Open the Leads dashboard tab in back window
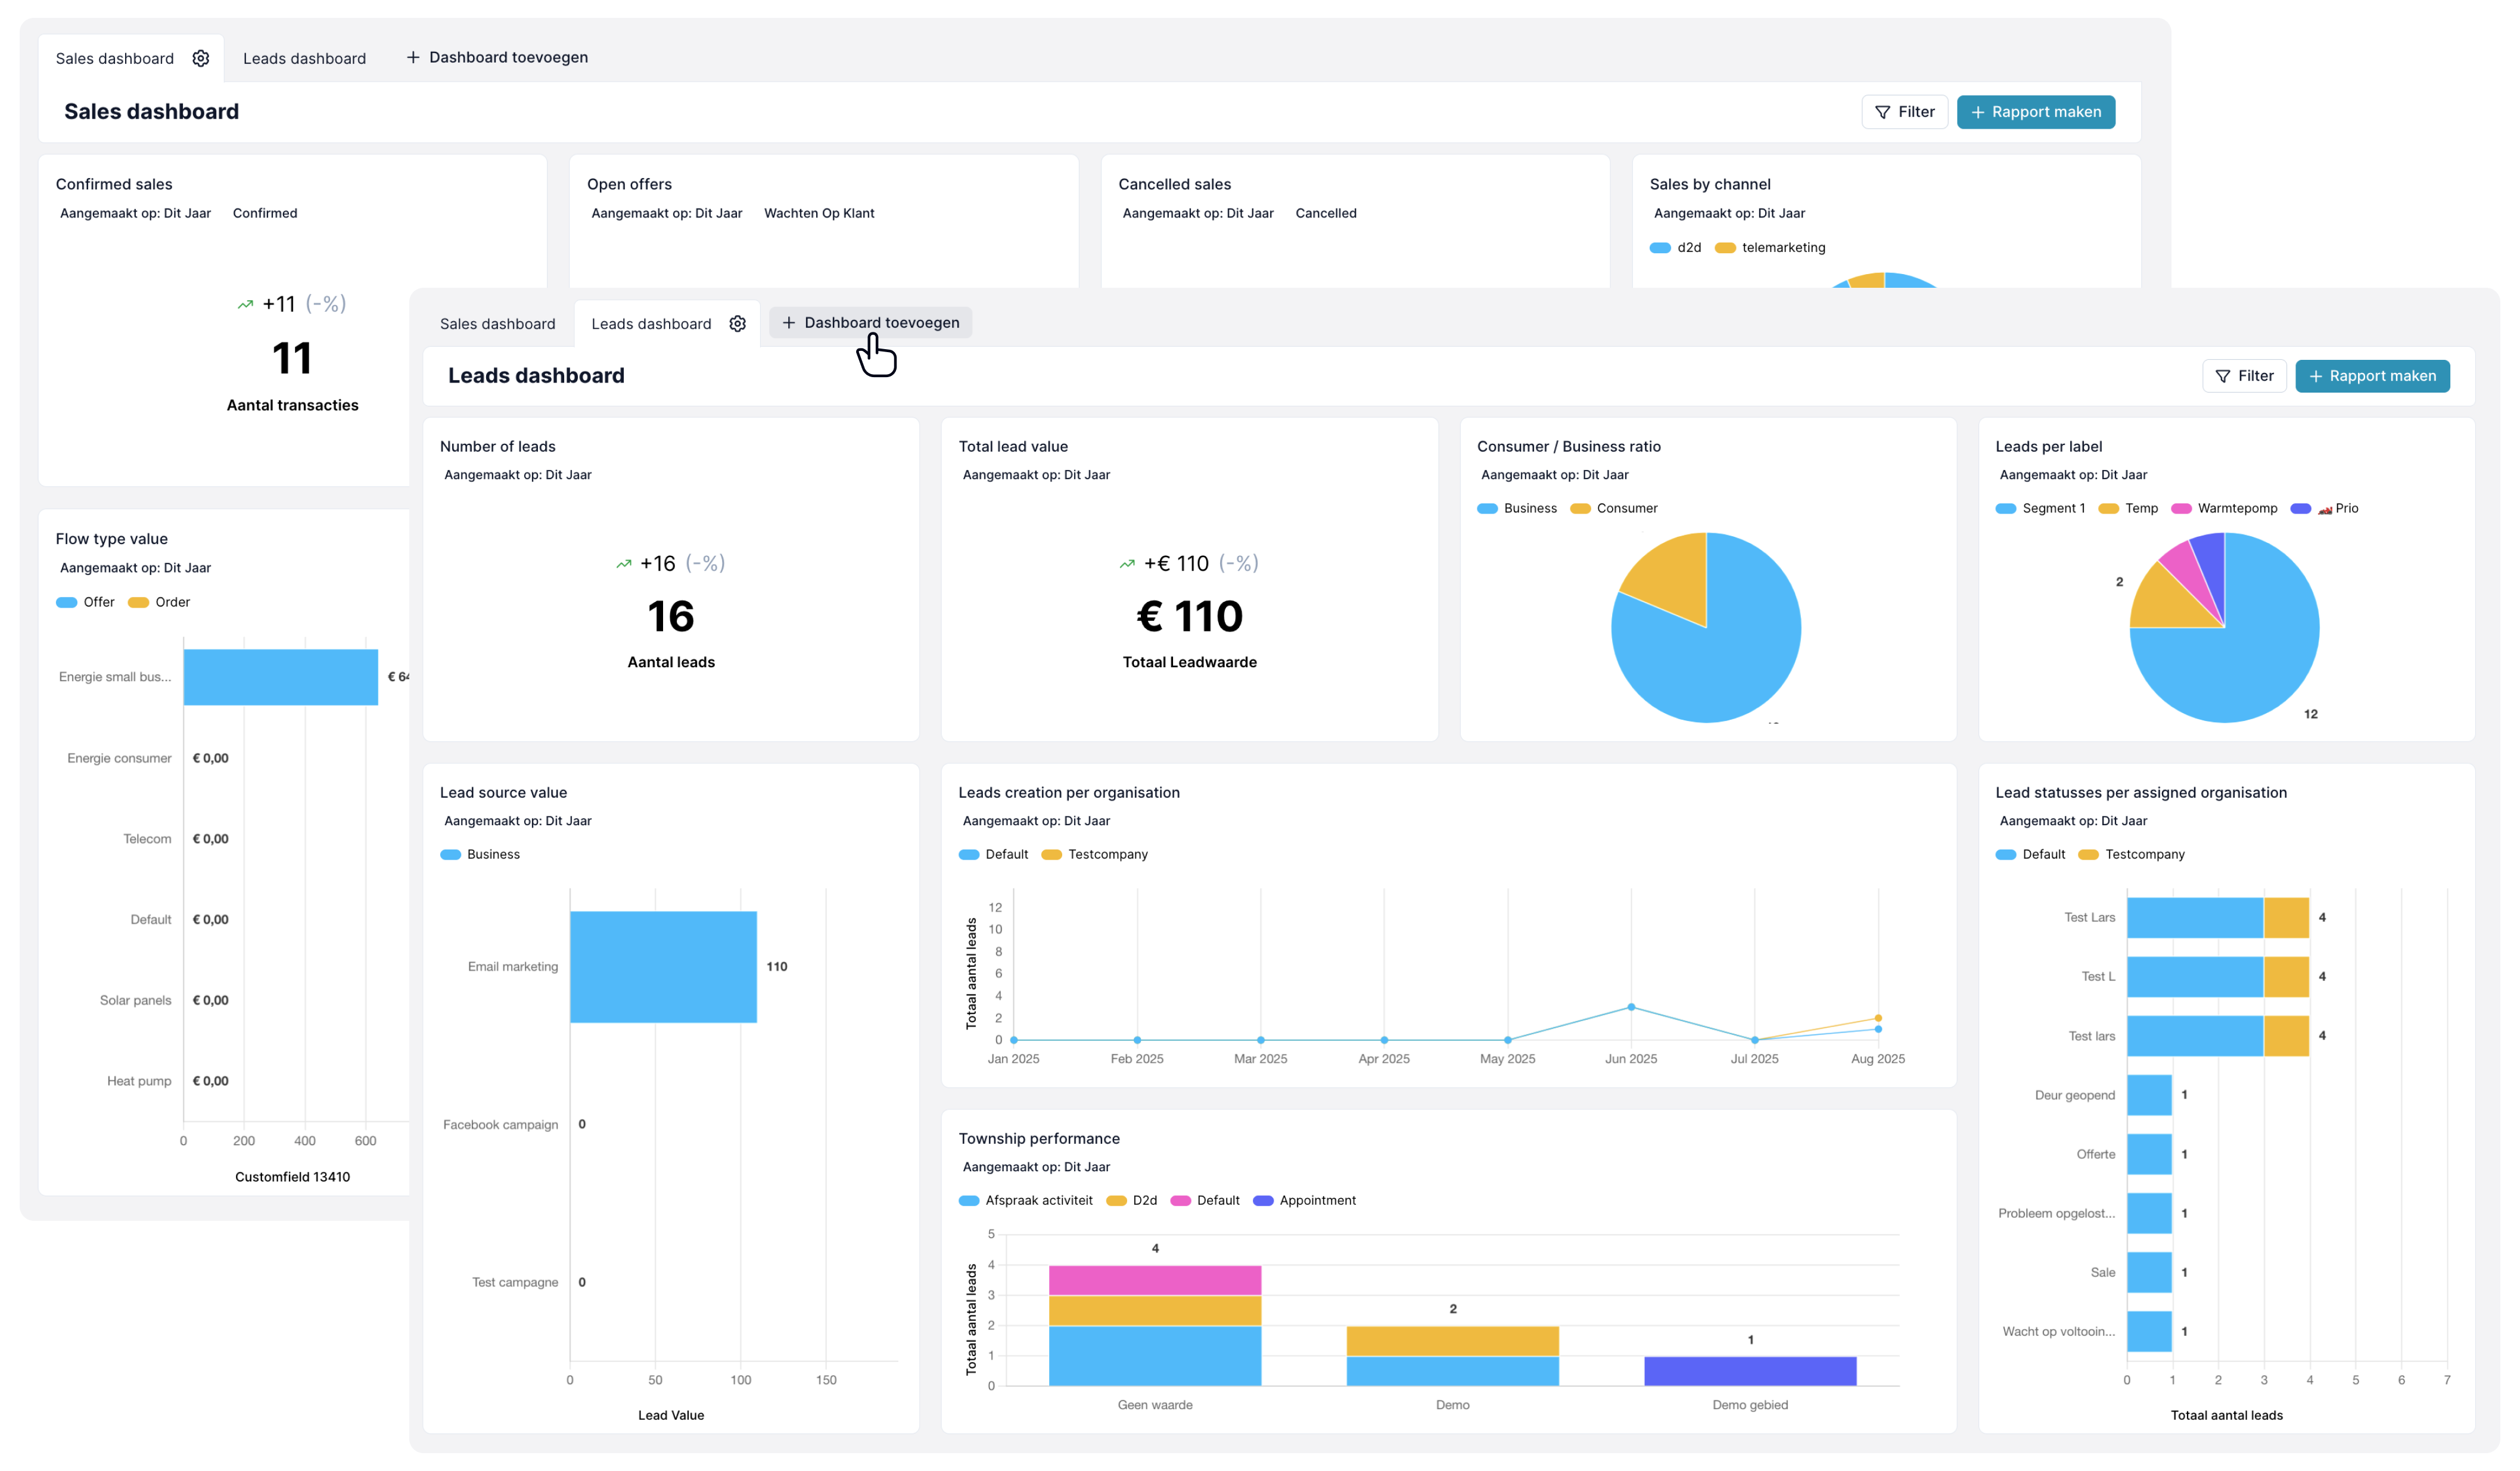 coord(304,58)
